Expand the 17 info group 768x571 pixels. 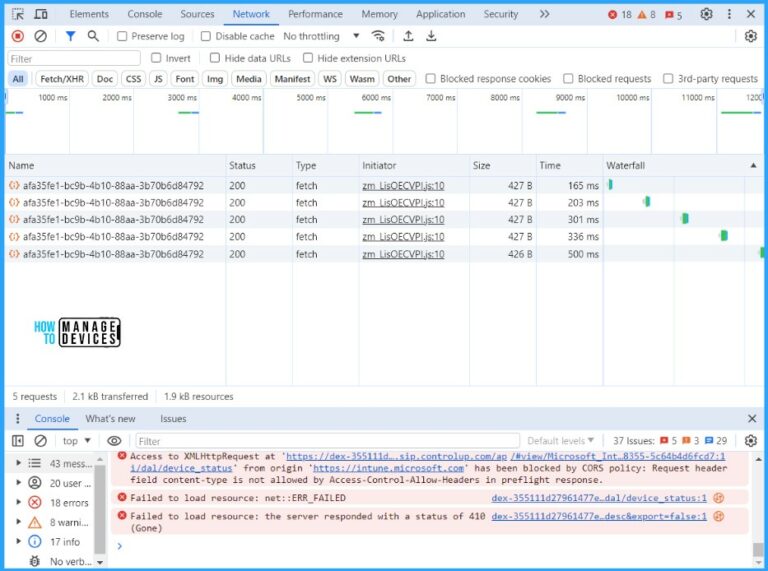[19, 542]
